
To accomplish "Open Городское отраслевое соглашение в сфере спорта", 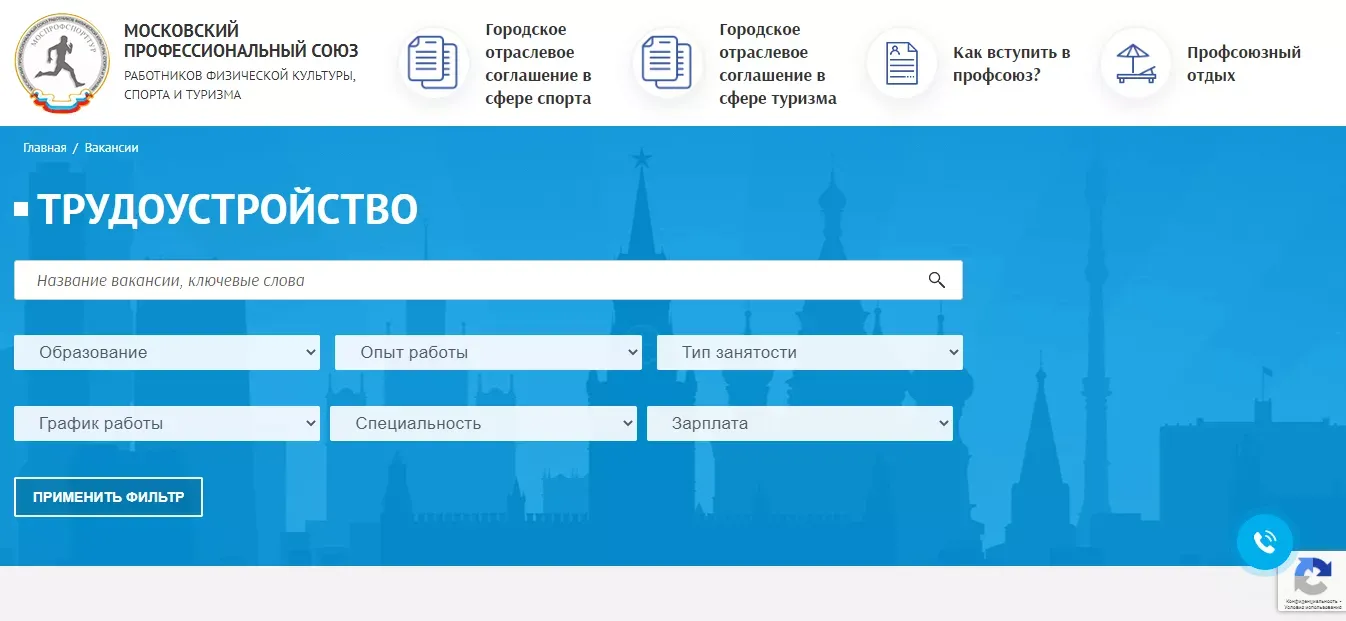I will tap(538, 64).
